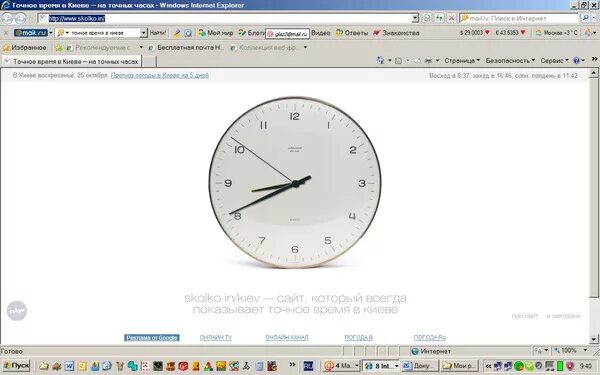Click the add-to-favorites star icon
The image size is (600, 375).
tap(58, 48)
